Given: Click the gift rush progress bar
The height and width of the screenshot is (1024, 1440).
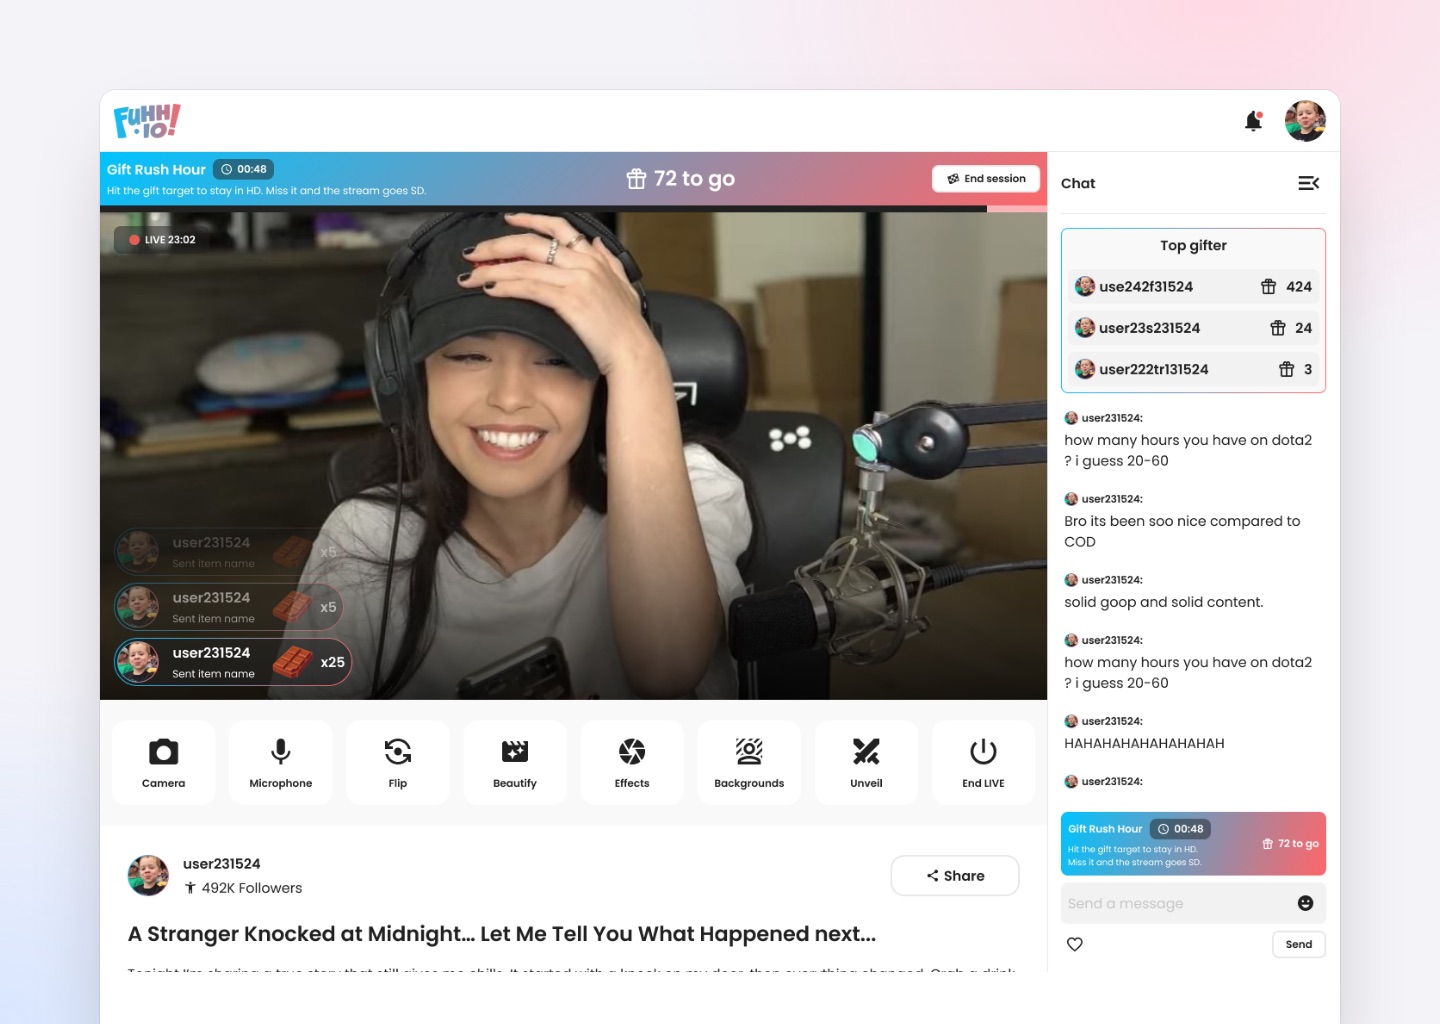Looking at the screenshot, I should point(573,209).
